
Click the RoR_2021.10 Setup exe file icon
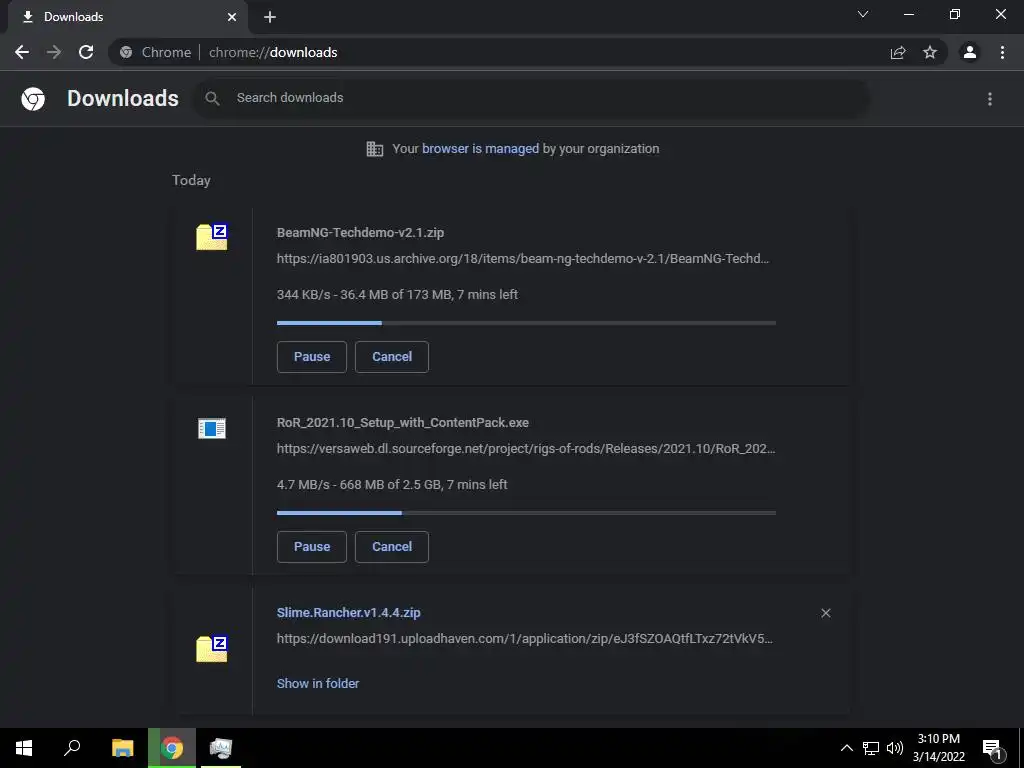tap(212, 428)
